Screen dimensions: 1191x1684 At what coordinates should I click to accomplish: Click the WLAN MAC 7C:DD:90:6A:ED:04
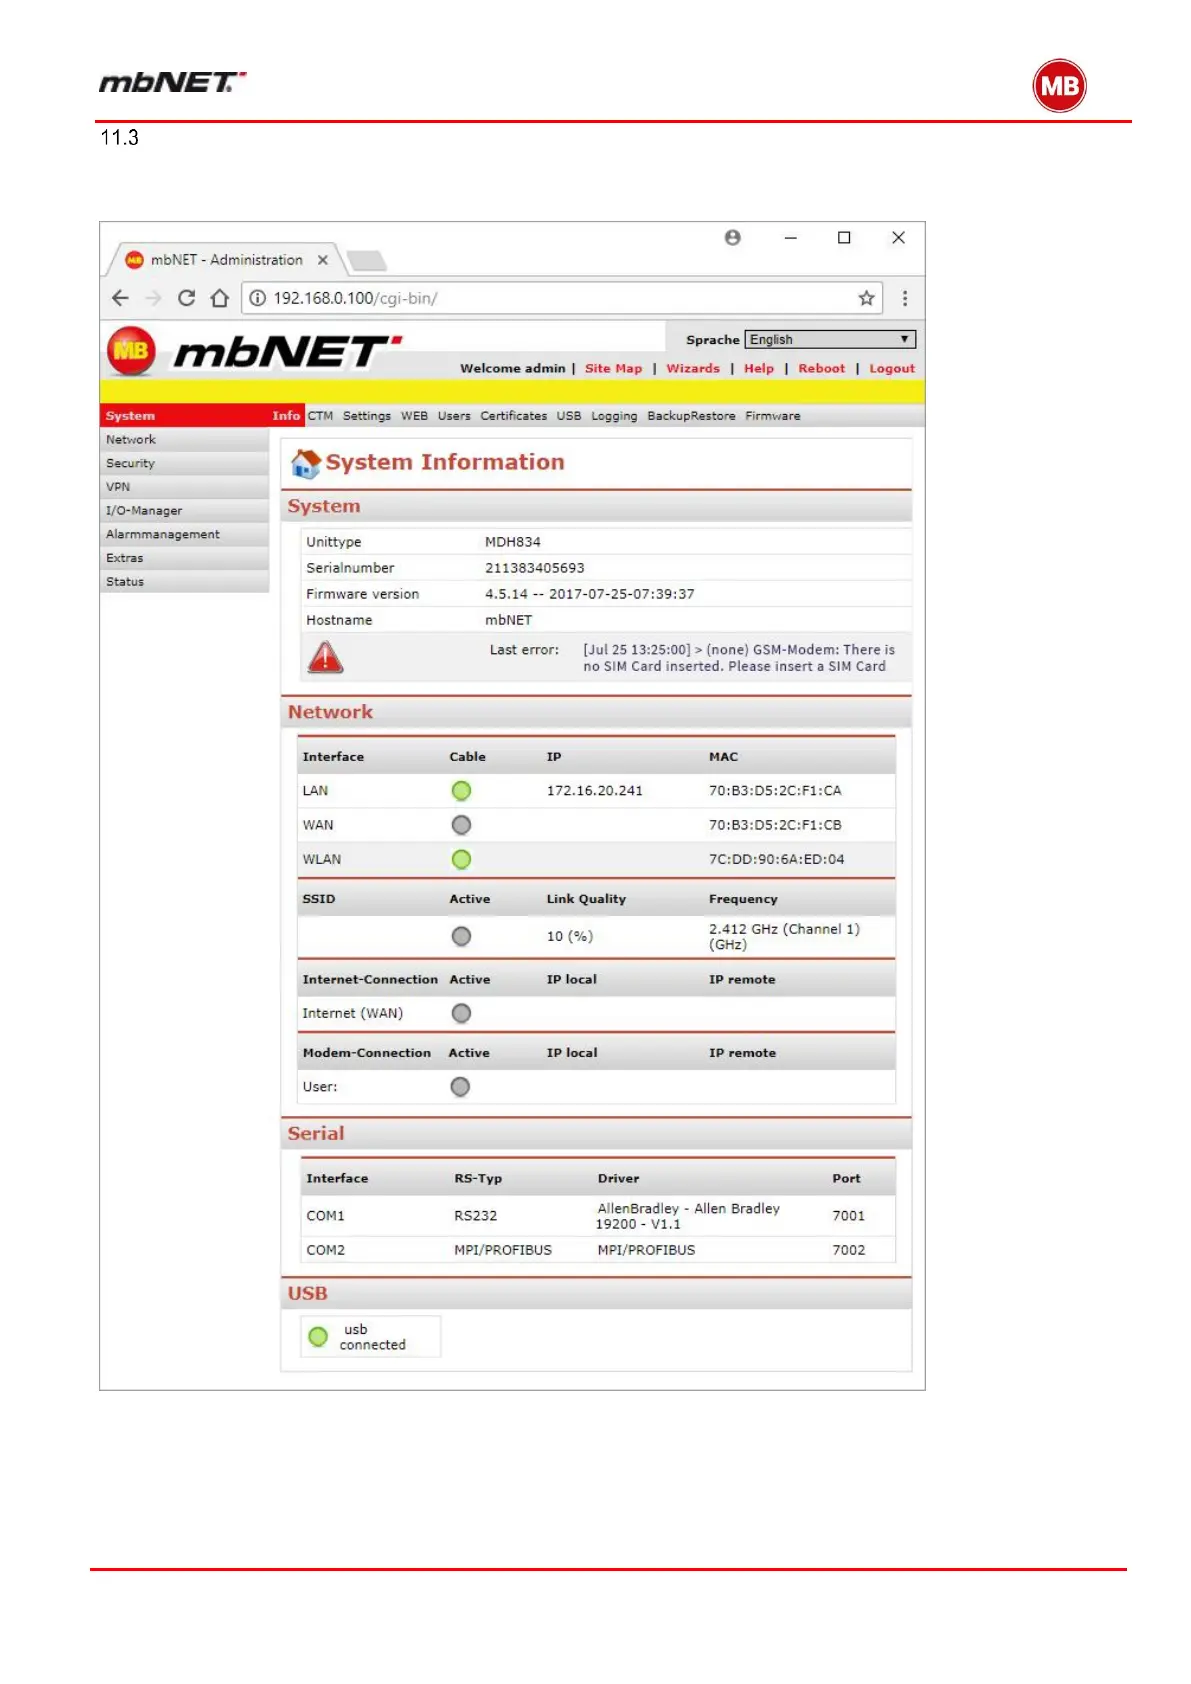coord(776,859)
